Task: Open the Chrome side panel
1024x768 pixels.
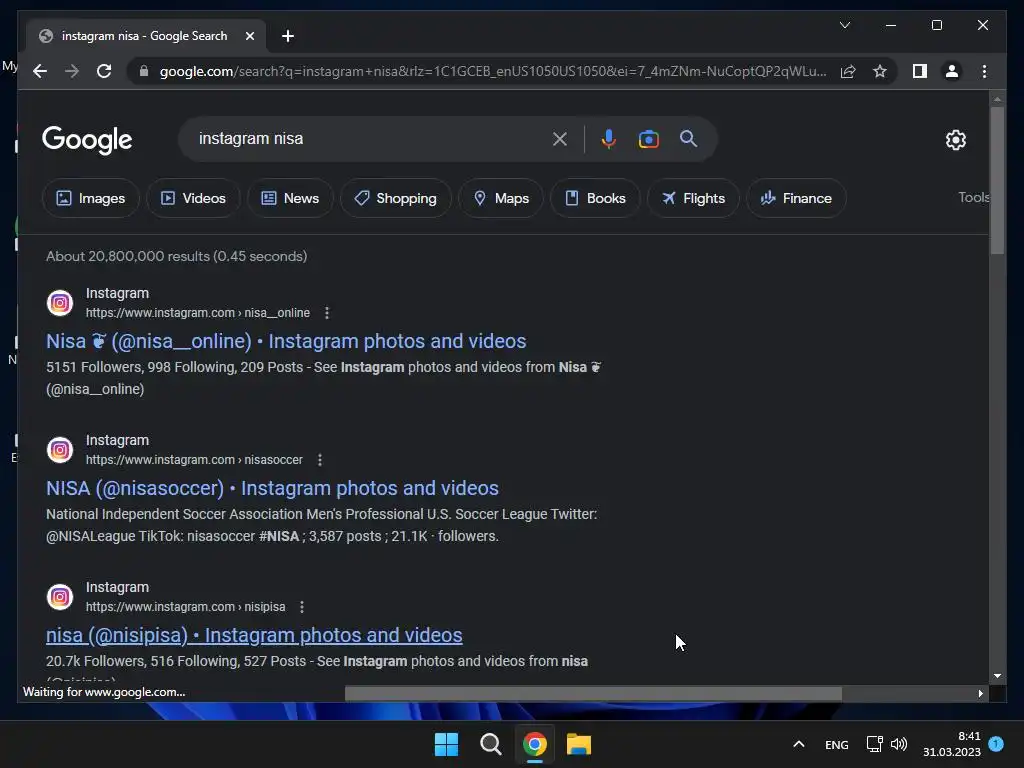Action: (920, 71)
